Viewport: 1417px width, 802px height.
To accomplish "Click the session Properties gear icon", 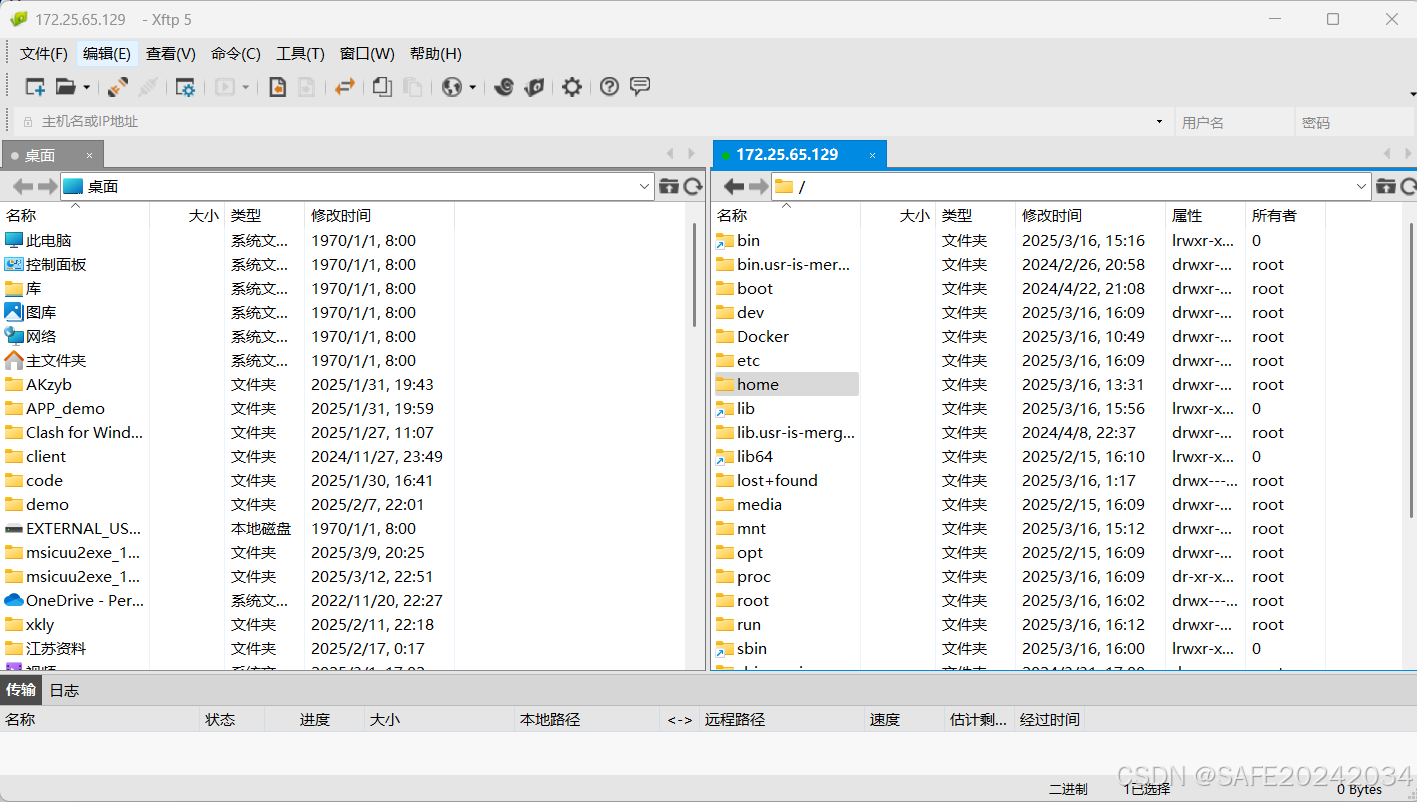I will click(x=185, y=87).
